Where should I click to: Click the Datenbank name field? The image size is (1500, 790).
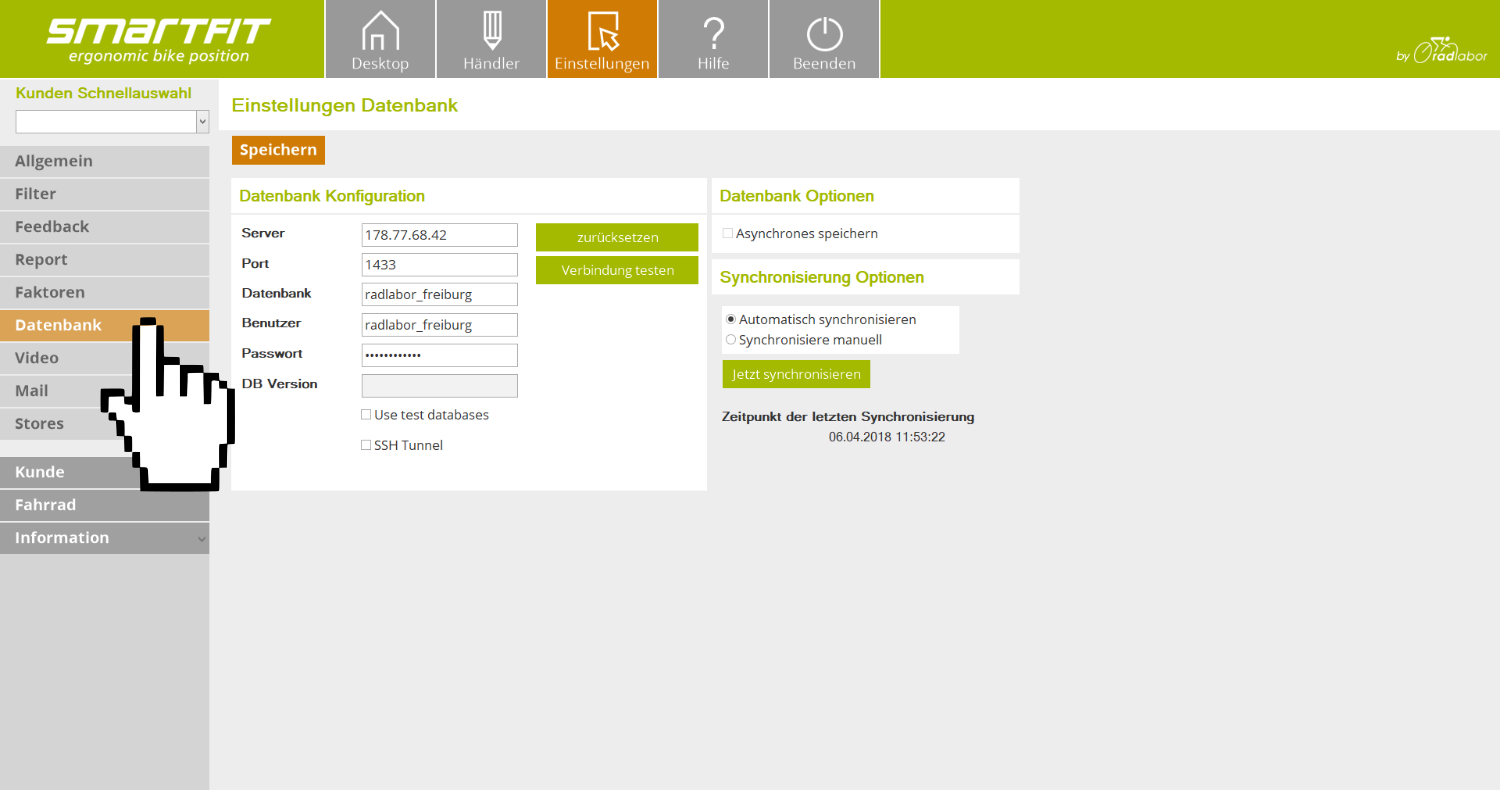point(439,295)
